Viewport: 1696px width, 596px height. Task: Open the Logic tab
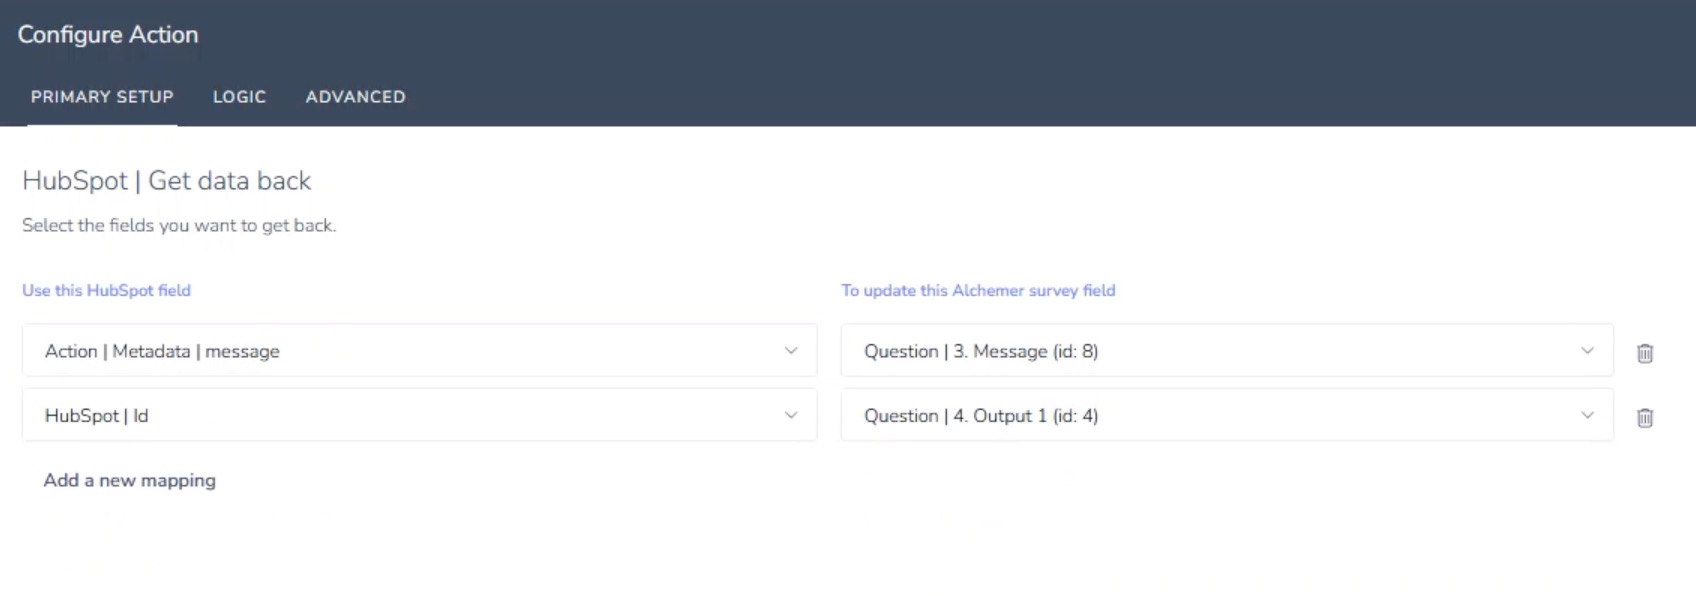239,97
